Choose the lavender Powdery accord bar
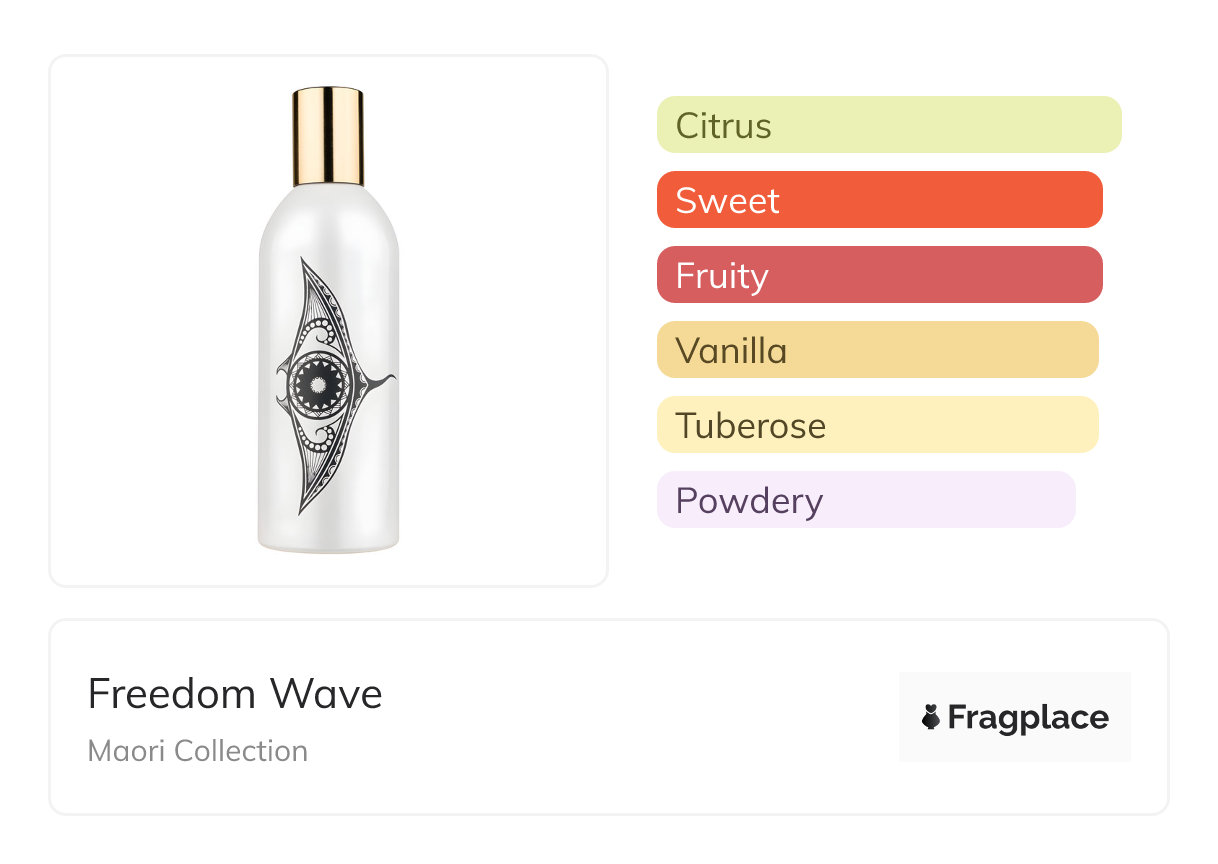Image resolution: width=1218 pixels, height=864 pixels. point(866,500)
